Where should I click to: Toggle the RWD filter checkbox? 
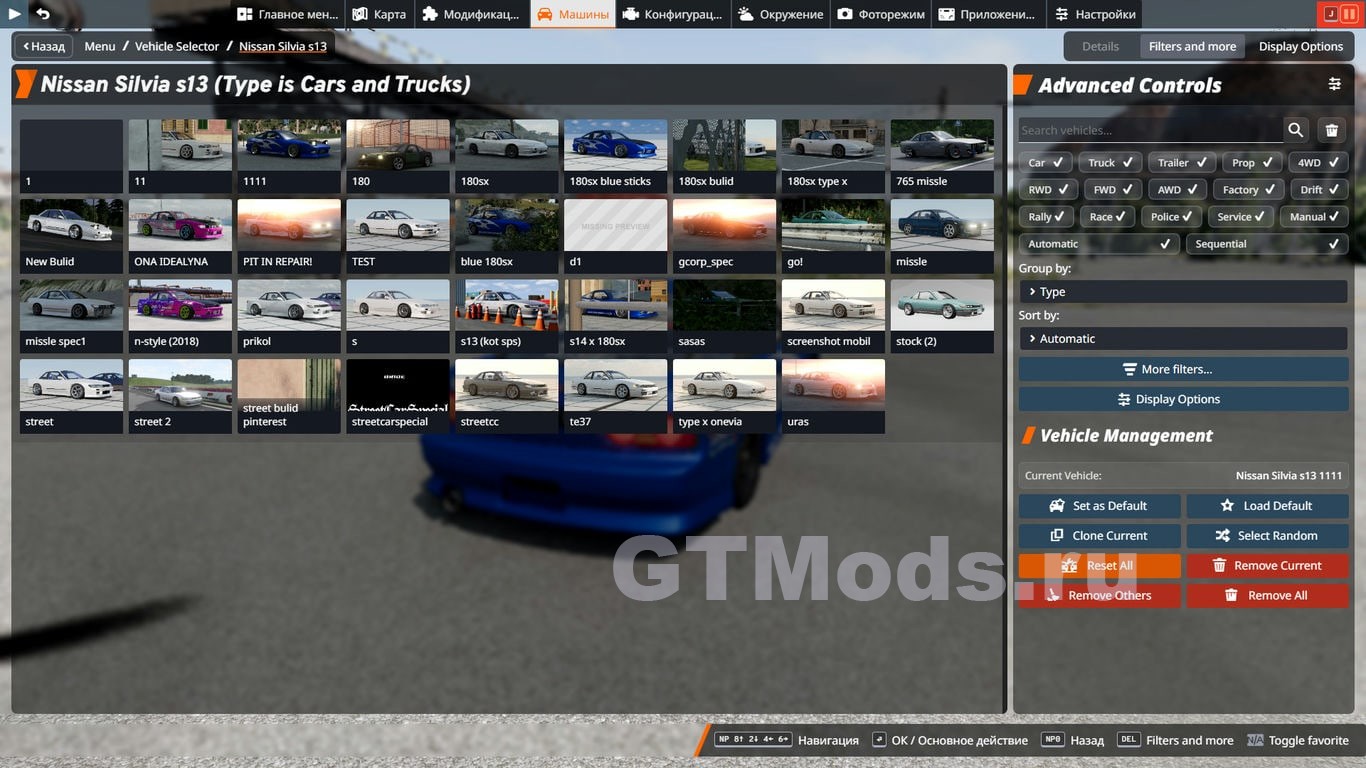pyautogui.click(x=1048, y=189)
